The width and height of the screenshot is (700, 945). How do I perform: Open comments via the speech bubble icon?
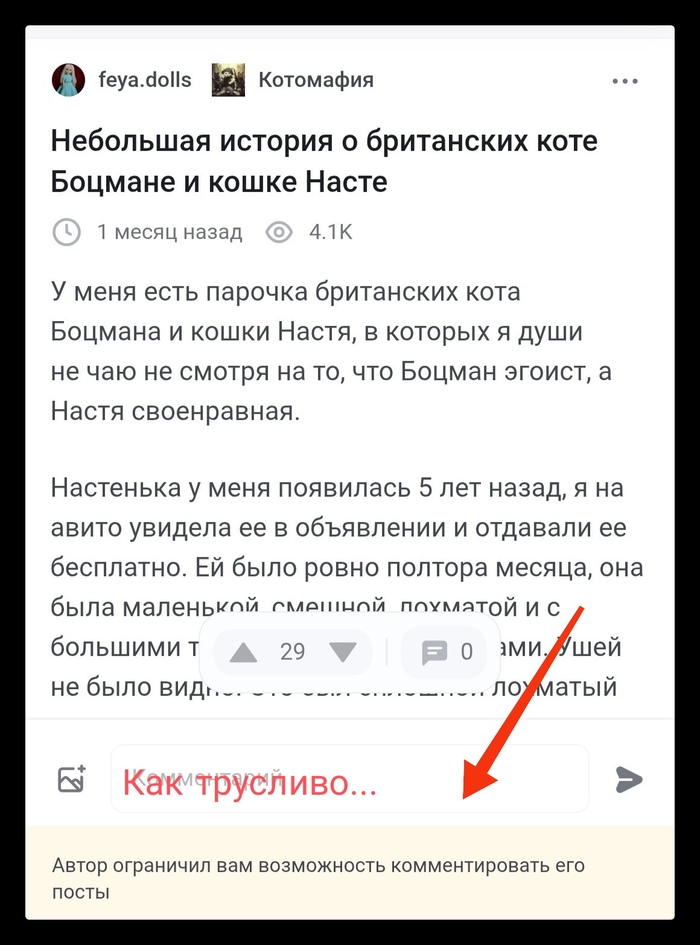pos(434,652)
